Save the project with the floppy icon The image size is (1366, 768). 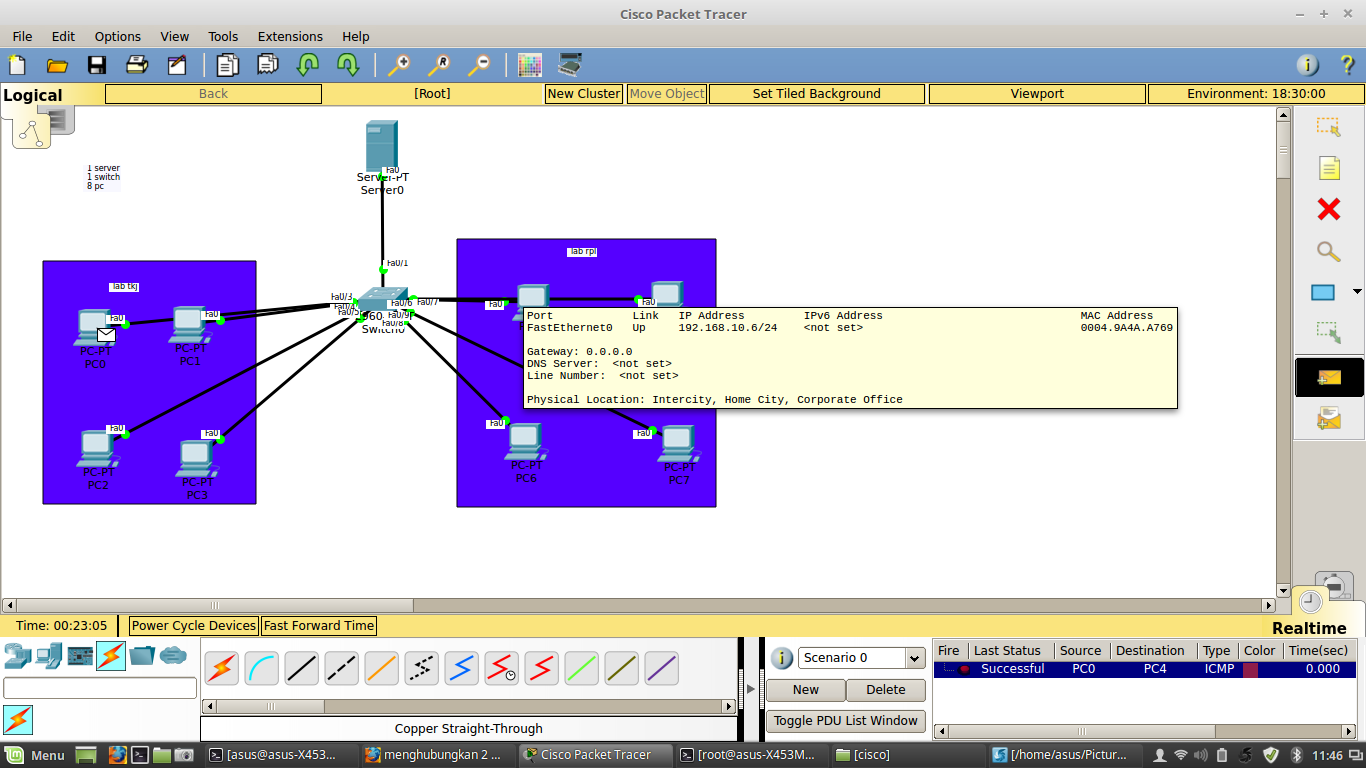click(97, 65)
